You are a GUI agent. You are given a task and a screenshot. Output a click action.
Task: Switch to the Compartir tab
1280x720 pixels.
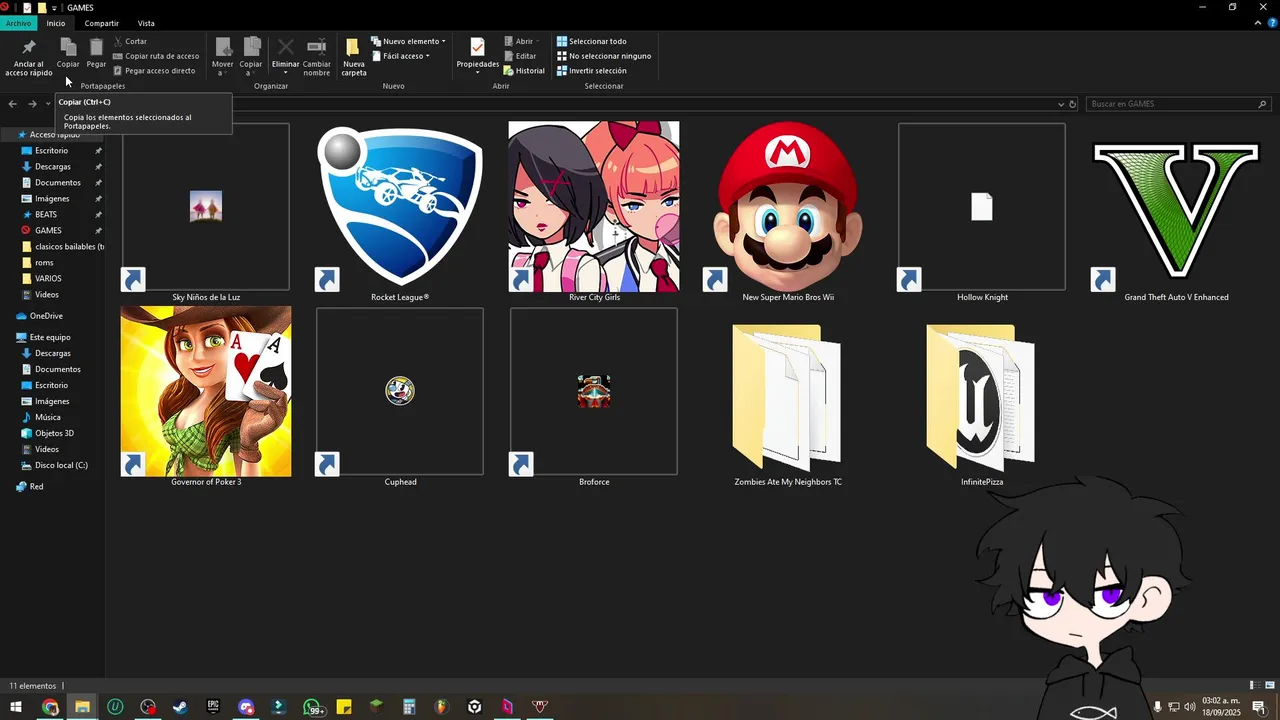click(102, 23)
